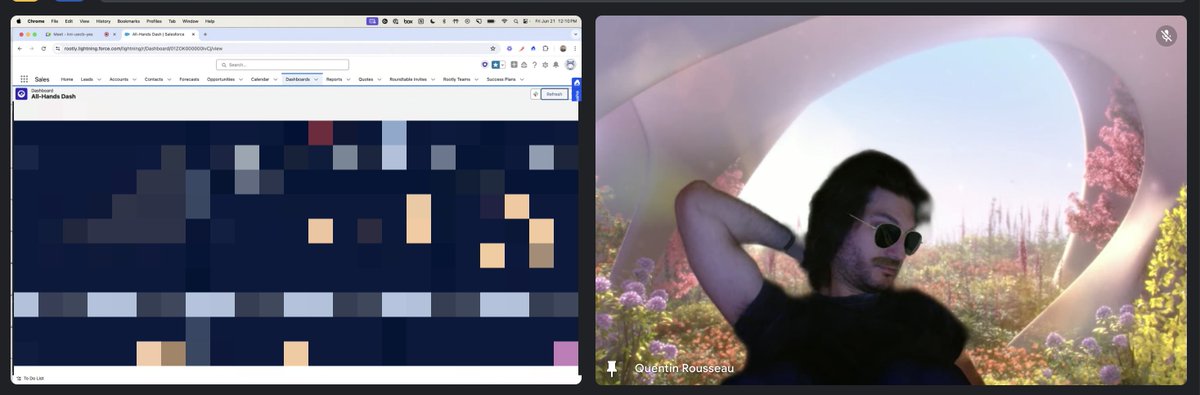Click the red pen Chrome extension icon
This screenshot has height=395, width=1200.
521,48
